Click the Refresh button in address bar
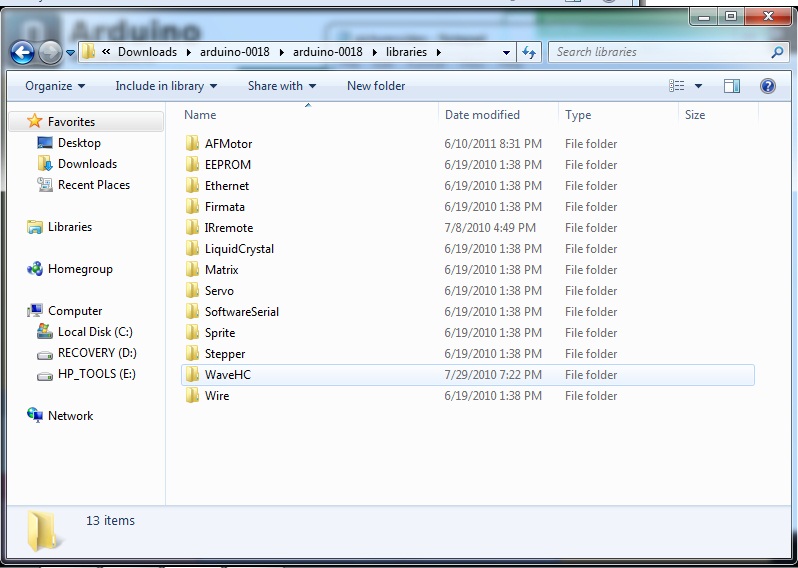Viewport: 798px width, 568px height. click(529, 52)
